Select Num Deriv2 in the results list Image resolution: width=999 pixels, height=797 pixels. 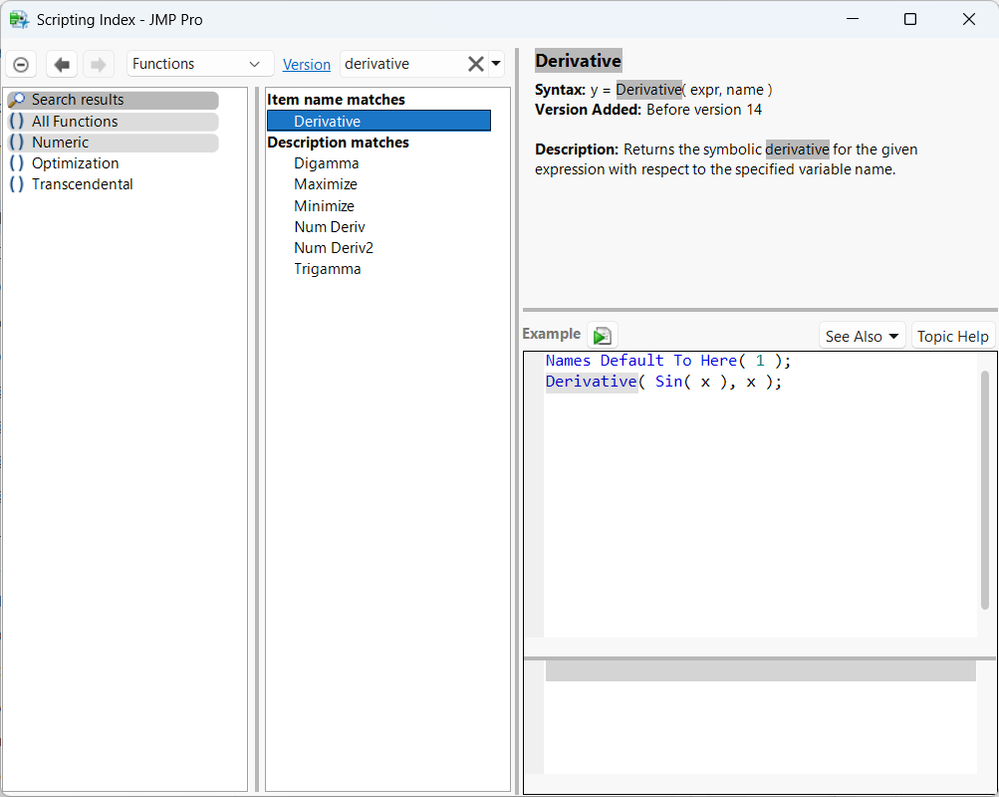point(333,248)
